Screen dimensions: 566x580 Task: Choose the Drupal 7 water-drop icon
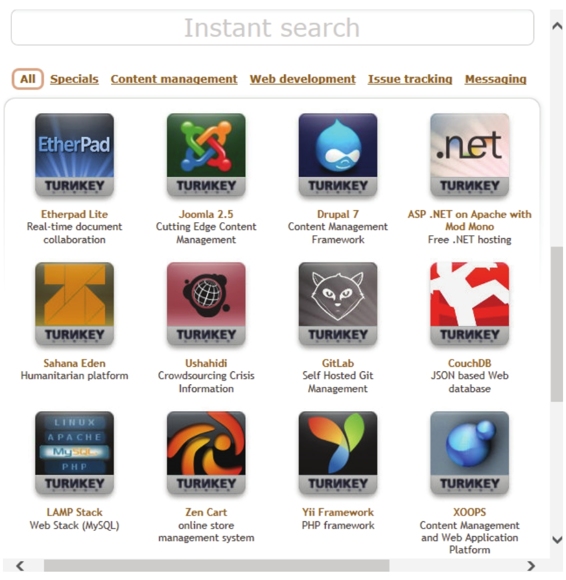(338, 155)
